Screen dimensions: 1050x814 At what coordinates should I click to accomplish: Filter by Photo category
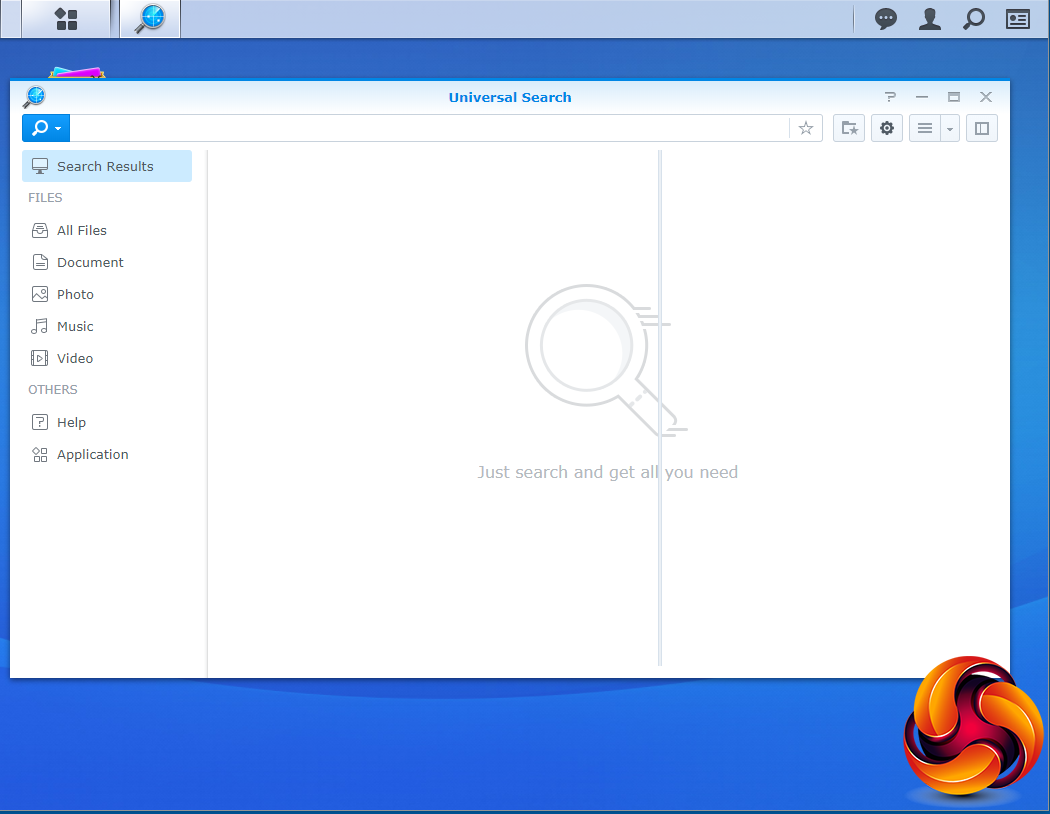tap(107, 295)
